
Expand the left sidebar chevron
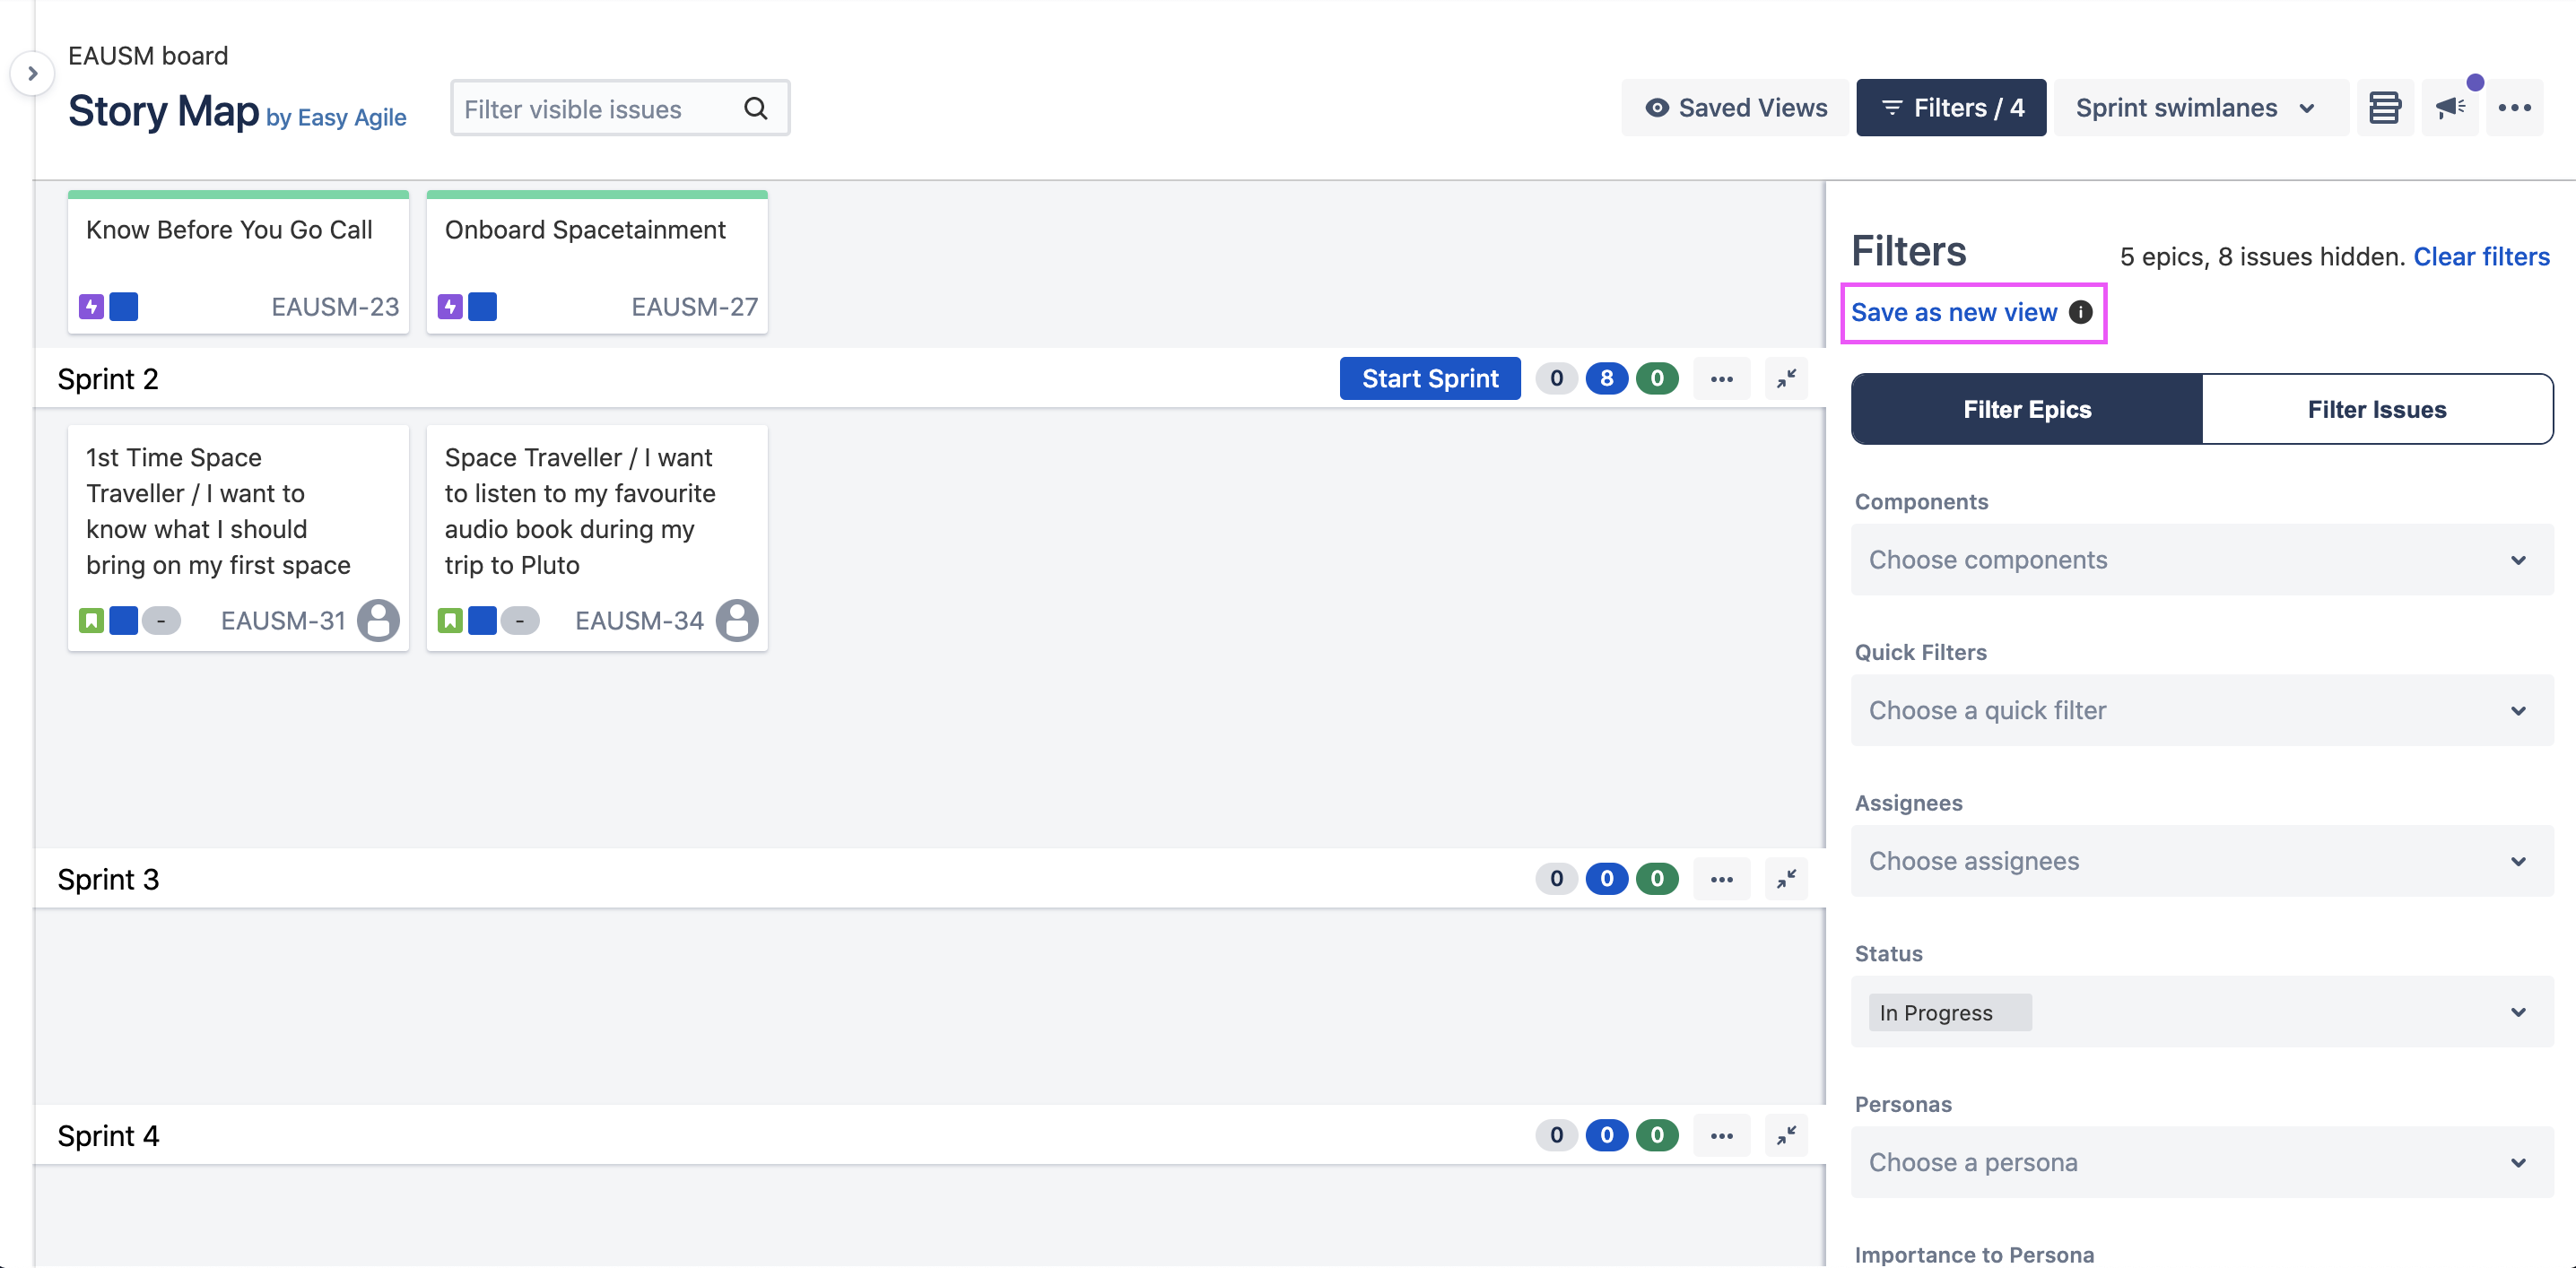(x=32, y=74)
